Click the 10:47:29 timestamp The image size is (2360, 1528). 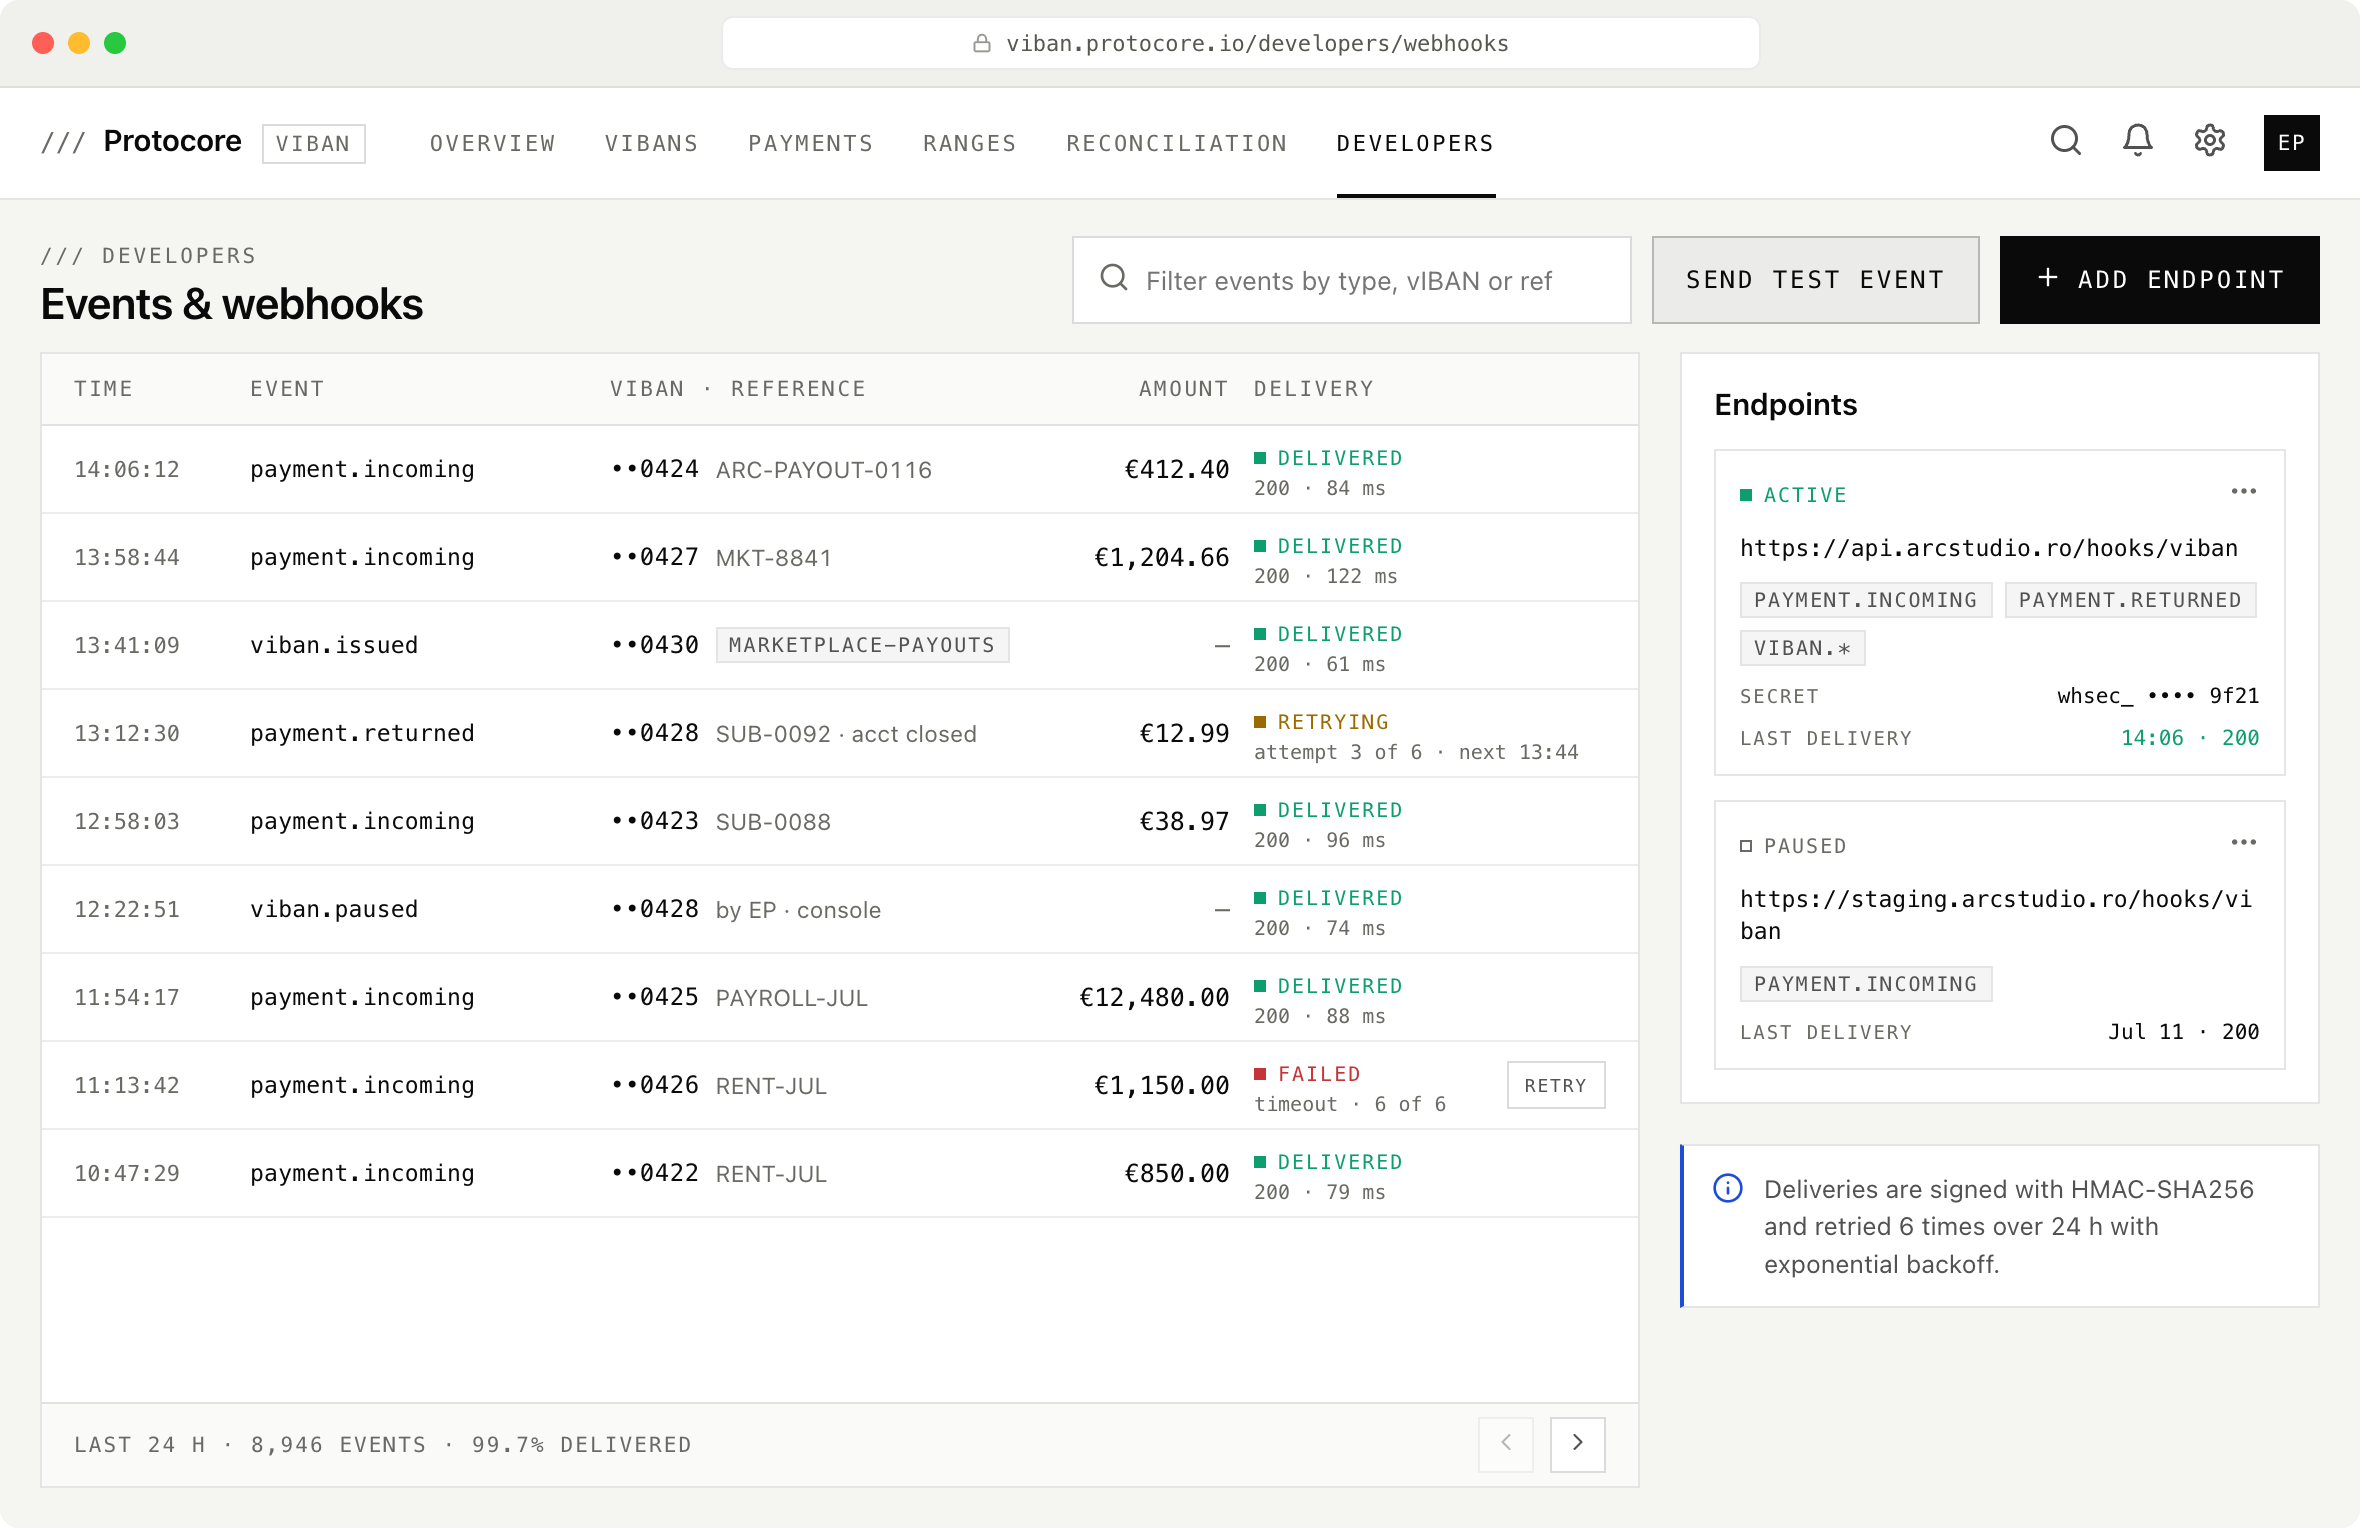[x=127, y=1173]
